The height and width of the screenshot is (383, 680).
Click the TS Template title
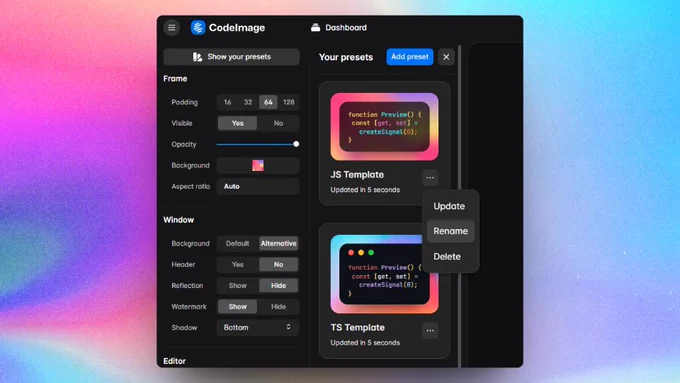tap(357, 327)
